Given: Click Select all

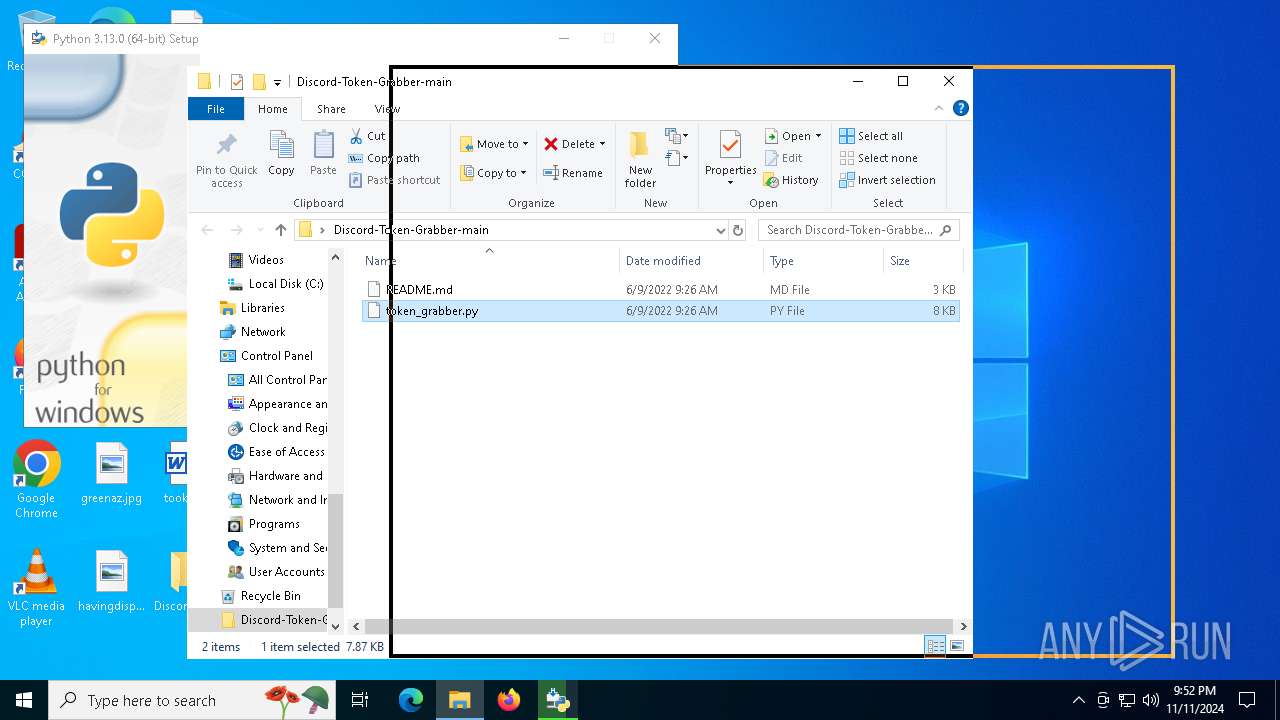Looking at the screenshot, I should [x=871, y=136].
